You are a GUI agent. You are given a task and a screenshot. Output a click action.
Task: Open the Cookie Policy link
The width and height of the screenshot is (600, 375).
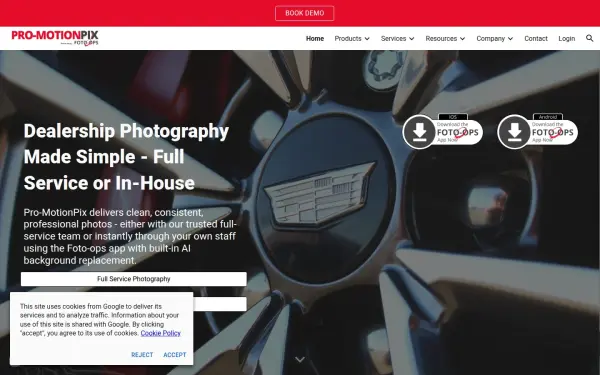coord(160,333)
